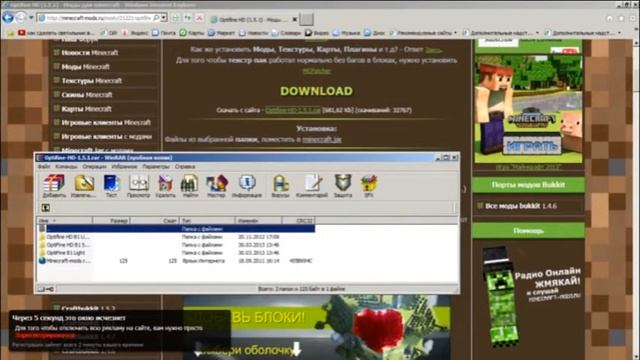The image size is (640, 360).
Task: Open a new tab in Internet Explorer
Action: (307, 19)
